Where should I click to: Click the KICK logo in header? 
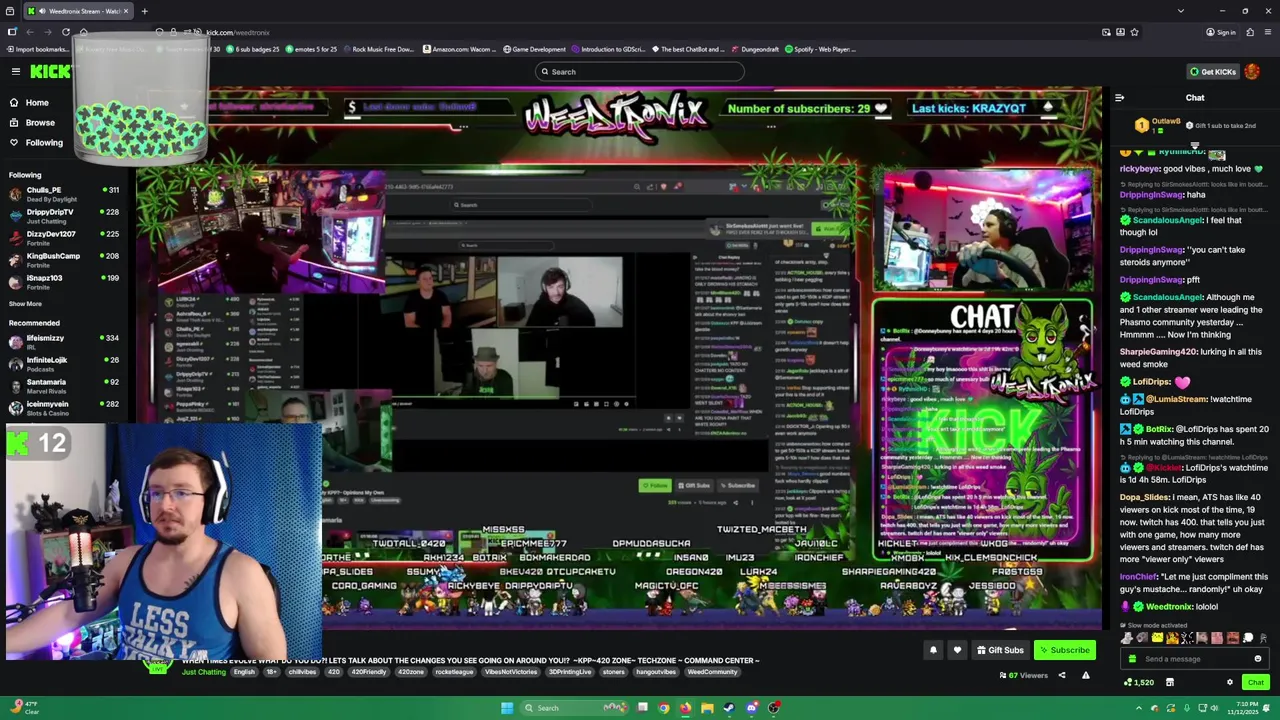point(50,71)
